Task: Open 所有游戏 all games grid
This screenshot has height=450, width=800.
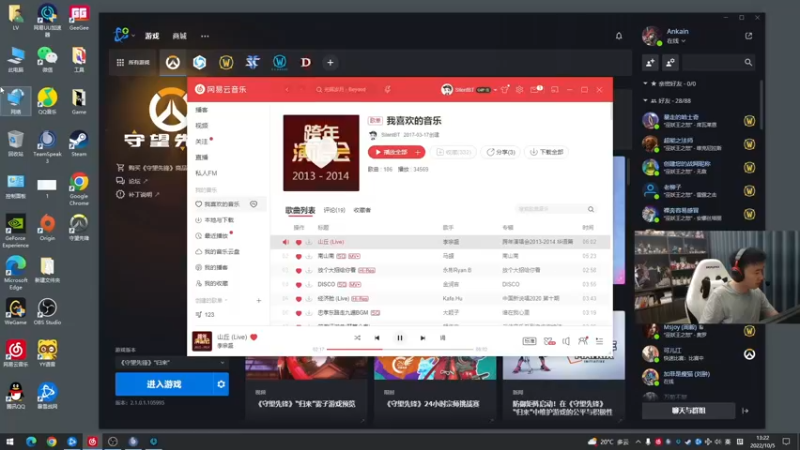Action: [133, 62]
